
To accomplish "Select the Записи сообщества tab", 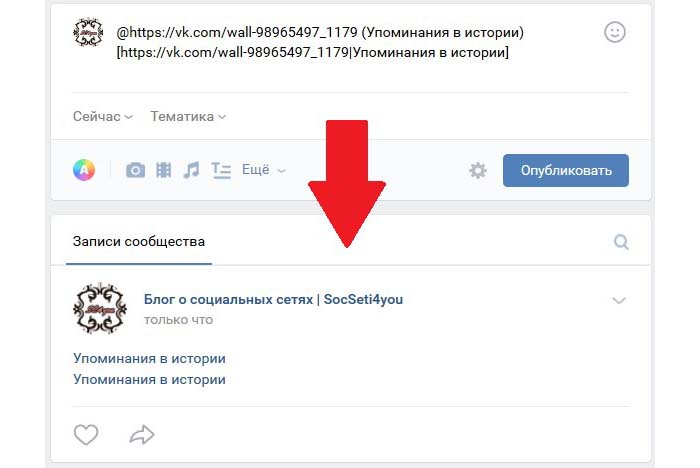I will point(139,242).
